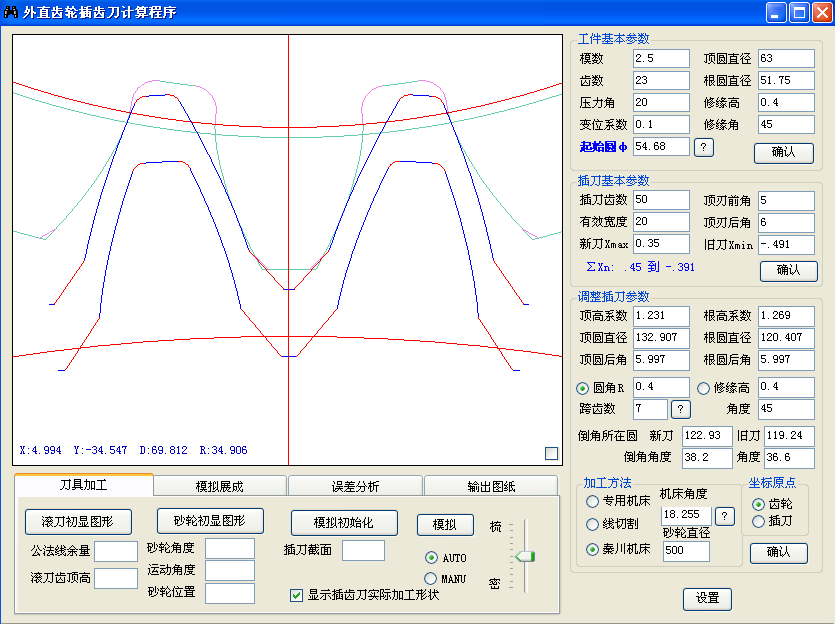The height and width of the screenshot is (624, 835).
Task: Click the 滚刀初显图形 button
Action: coord(78,522)
